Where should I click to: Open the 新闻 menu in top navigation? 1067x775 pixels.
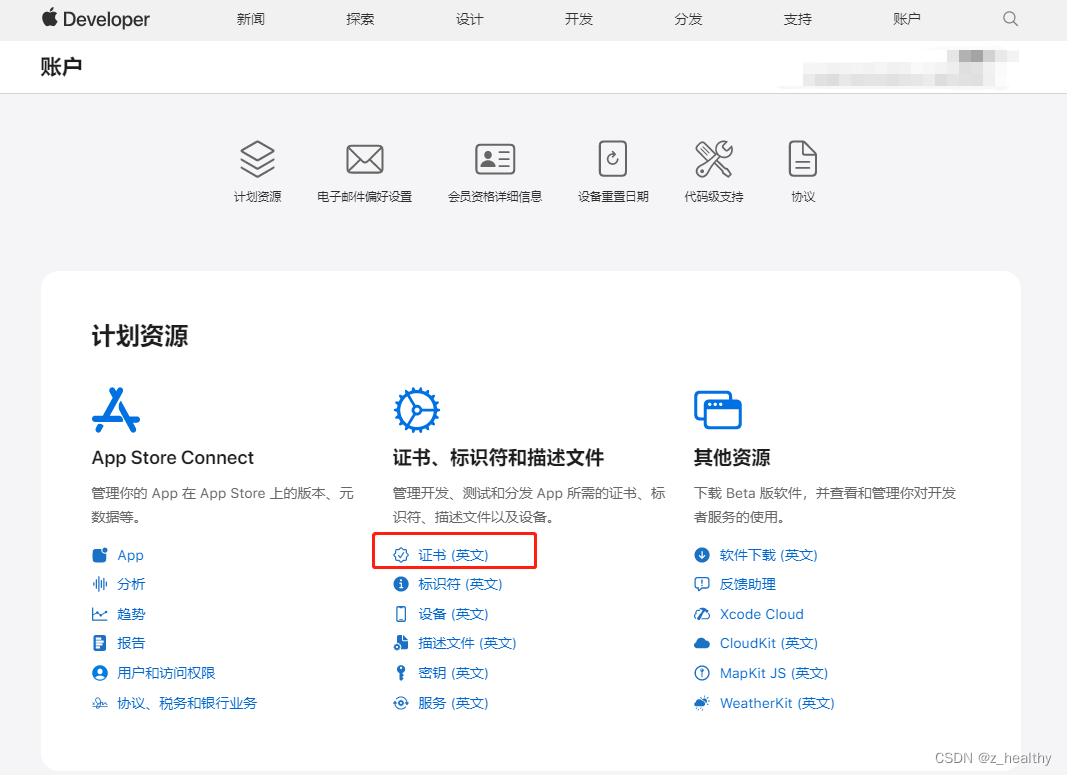click(250, 19)
